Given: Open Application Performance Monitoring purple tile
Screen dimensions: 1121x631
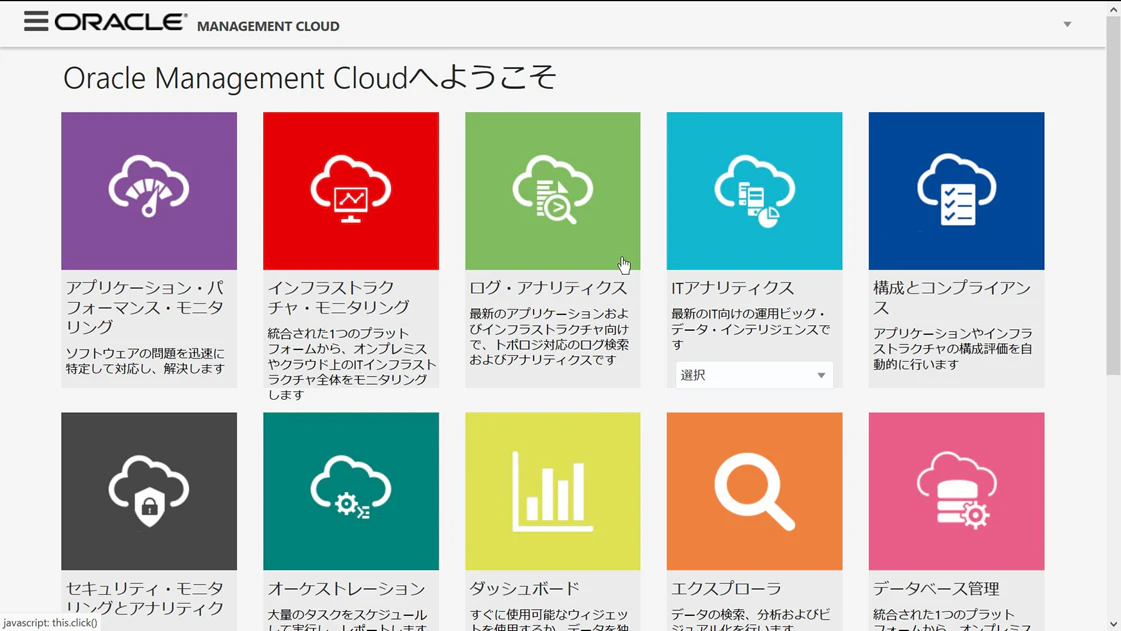Looking at the screenshot, I should [149, 191].
